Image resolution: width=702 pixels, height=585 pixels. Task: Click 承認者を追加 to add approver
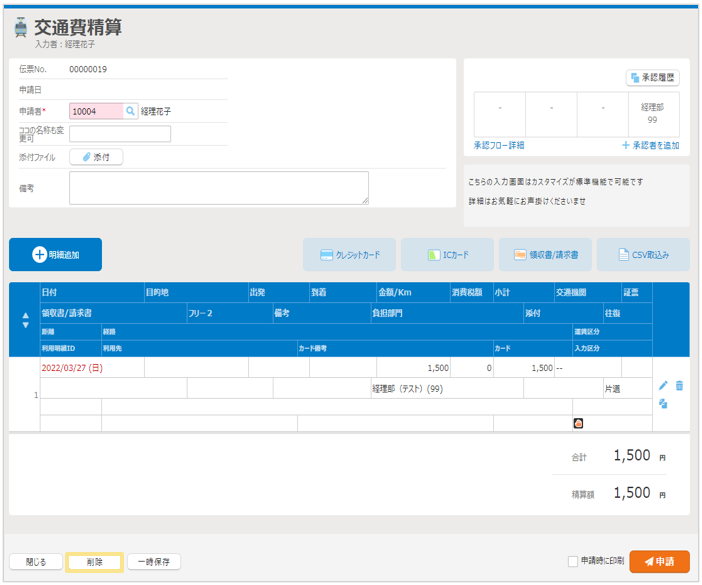[x=650, y=146]
